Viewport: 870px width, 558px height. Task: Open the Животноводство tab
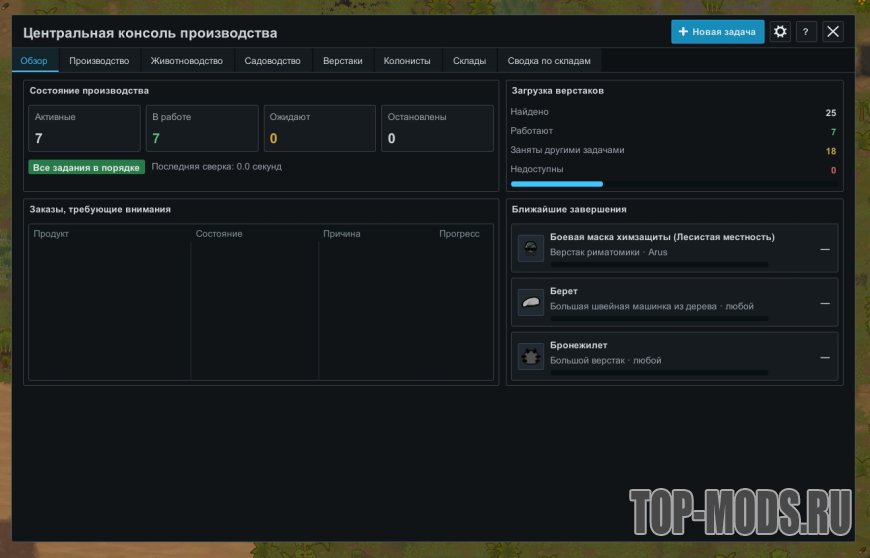click(187, 60)
